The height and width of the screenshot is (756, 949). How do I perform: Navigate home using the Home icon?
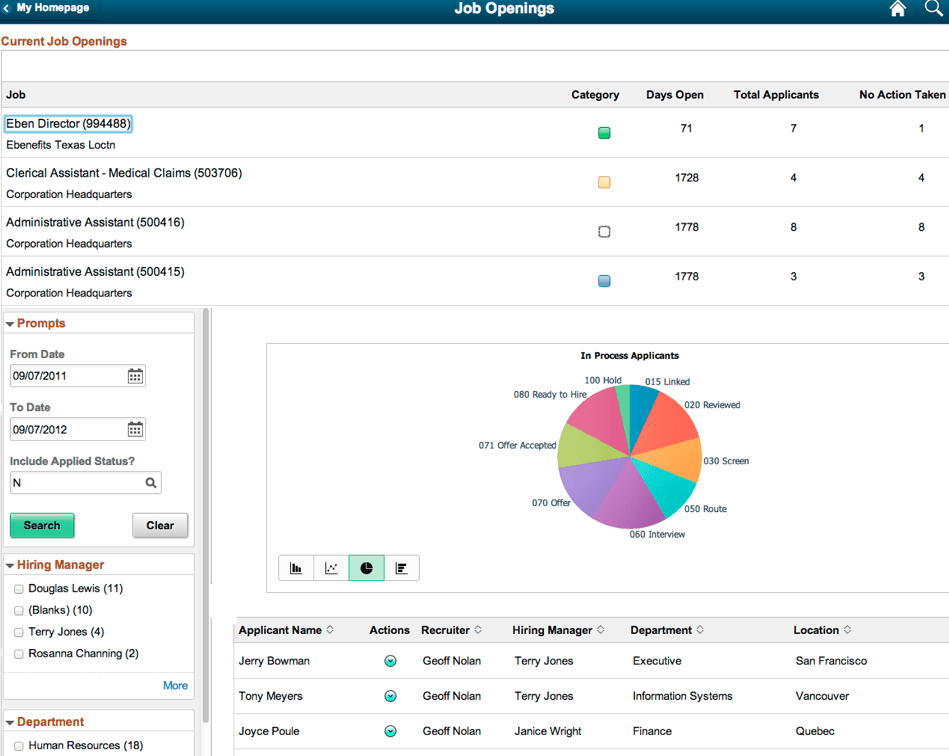897,9
